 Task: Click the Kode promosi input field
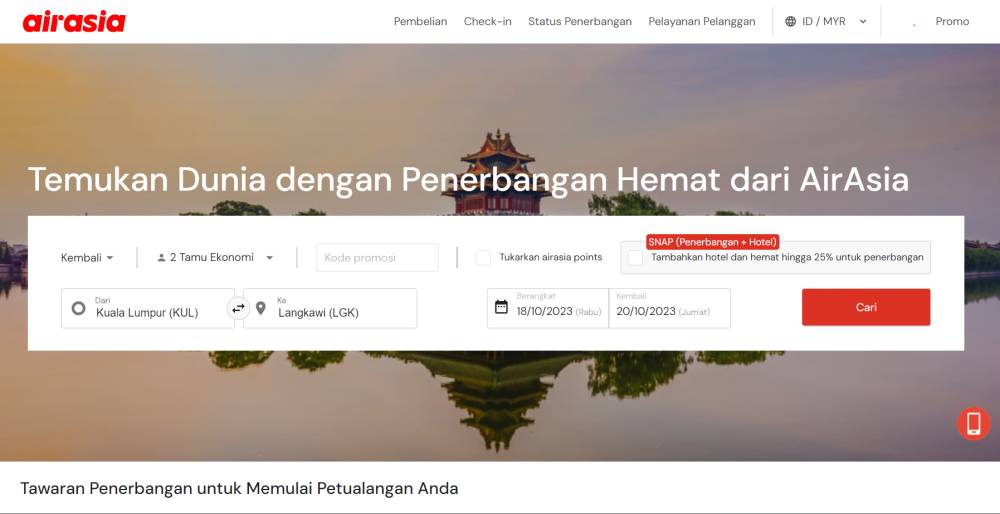(x=378, y=258)
